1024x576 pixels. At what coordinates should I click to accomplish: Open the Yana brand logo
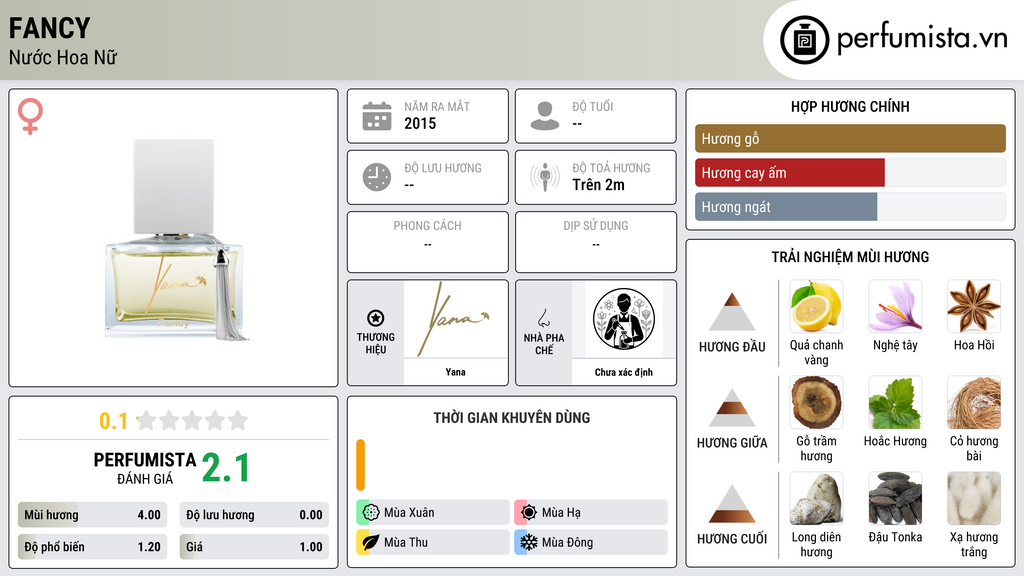[x=455, y=319]
